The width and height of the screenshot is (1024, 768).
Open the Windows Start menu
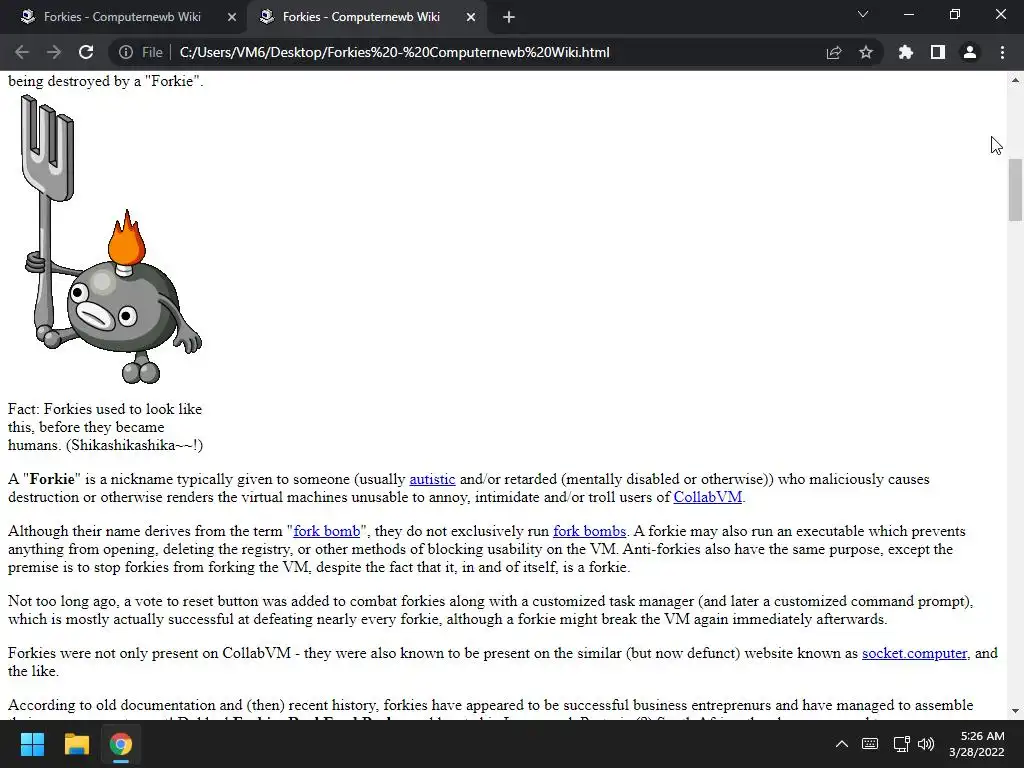[x=32, y=744]
